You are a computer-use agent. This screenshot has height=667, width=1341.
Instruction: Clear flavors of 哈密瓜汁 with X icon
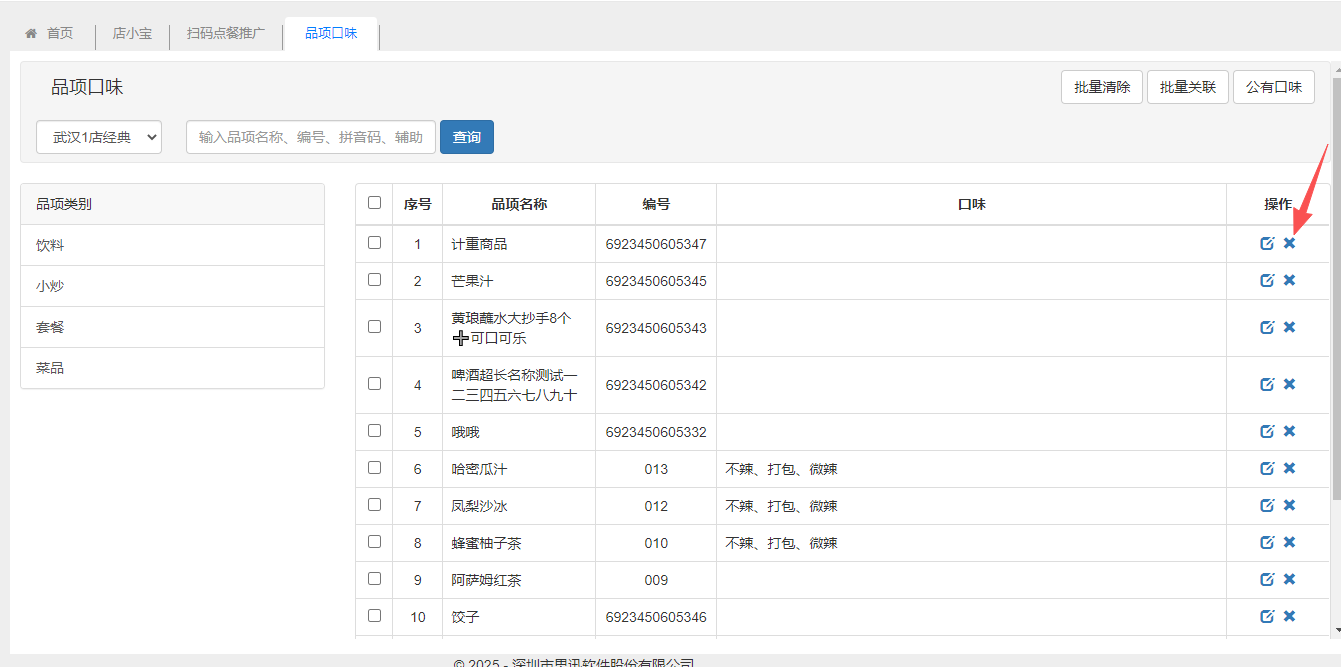coord(1289,469)
